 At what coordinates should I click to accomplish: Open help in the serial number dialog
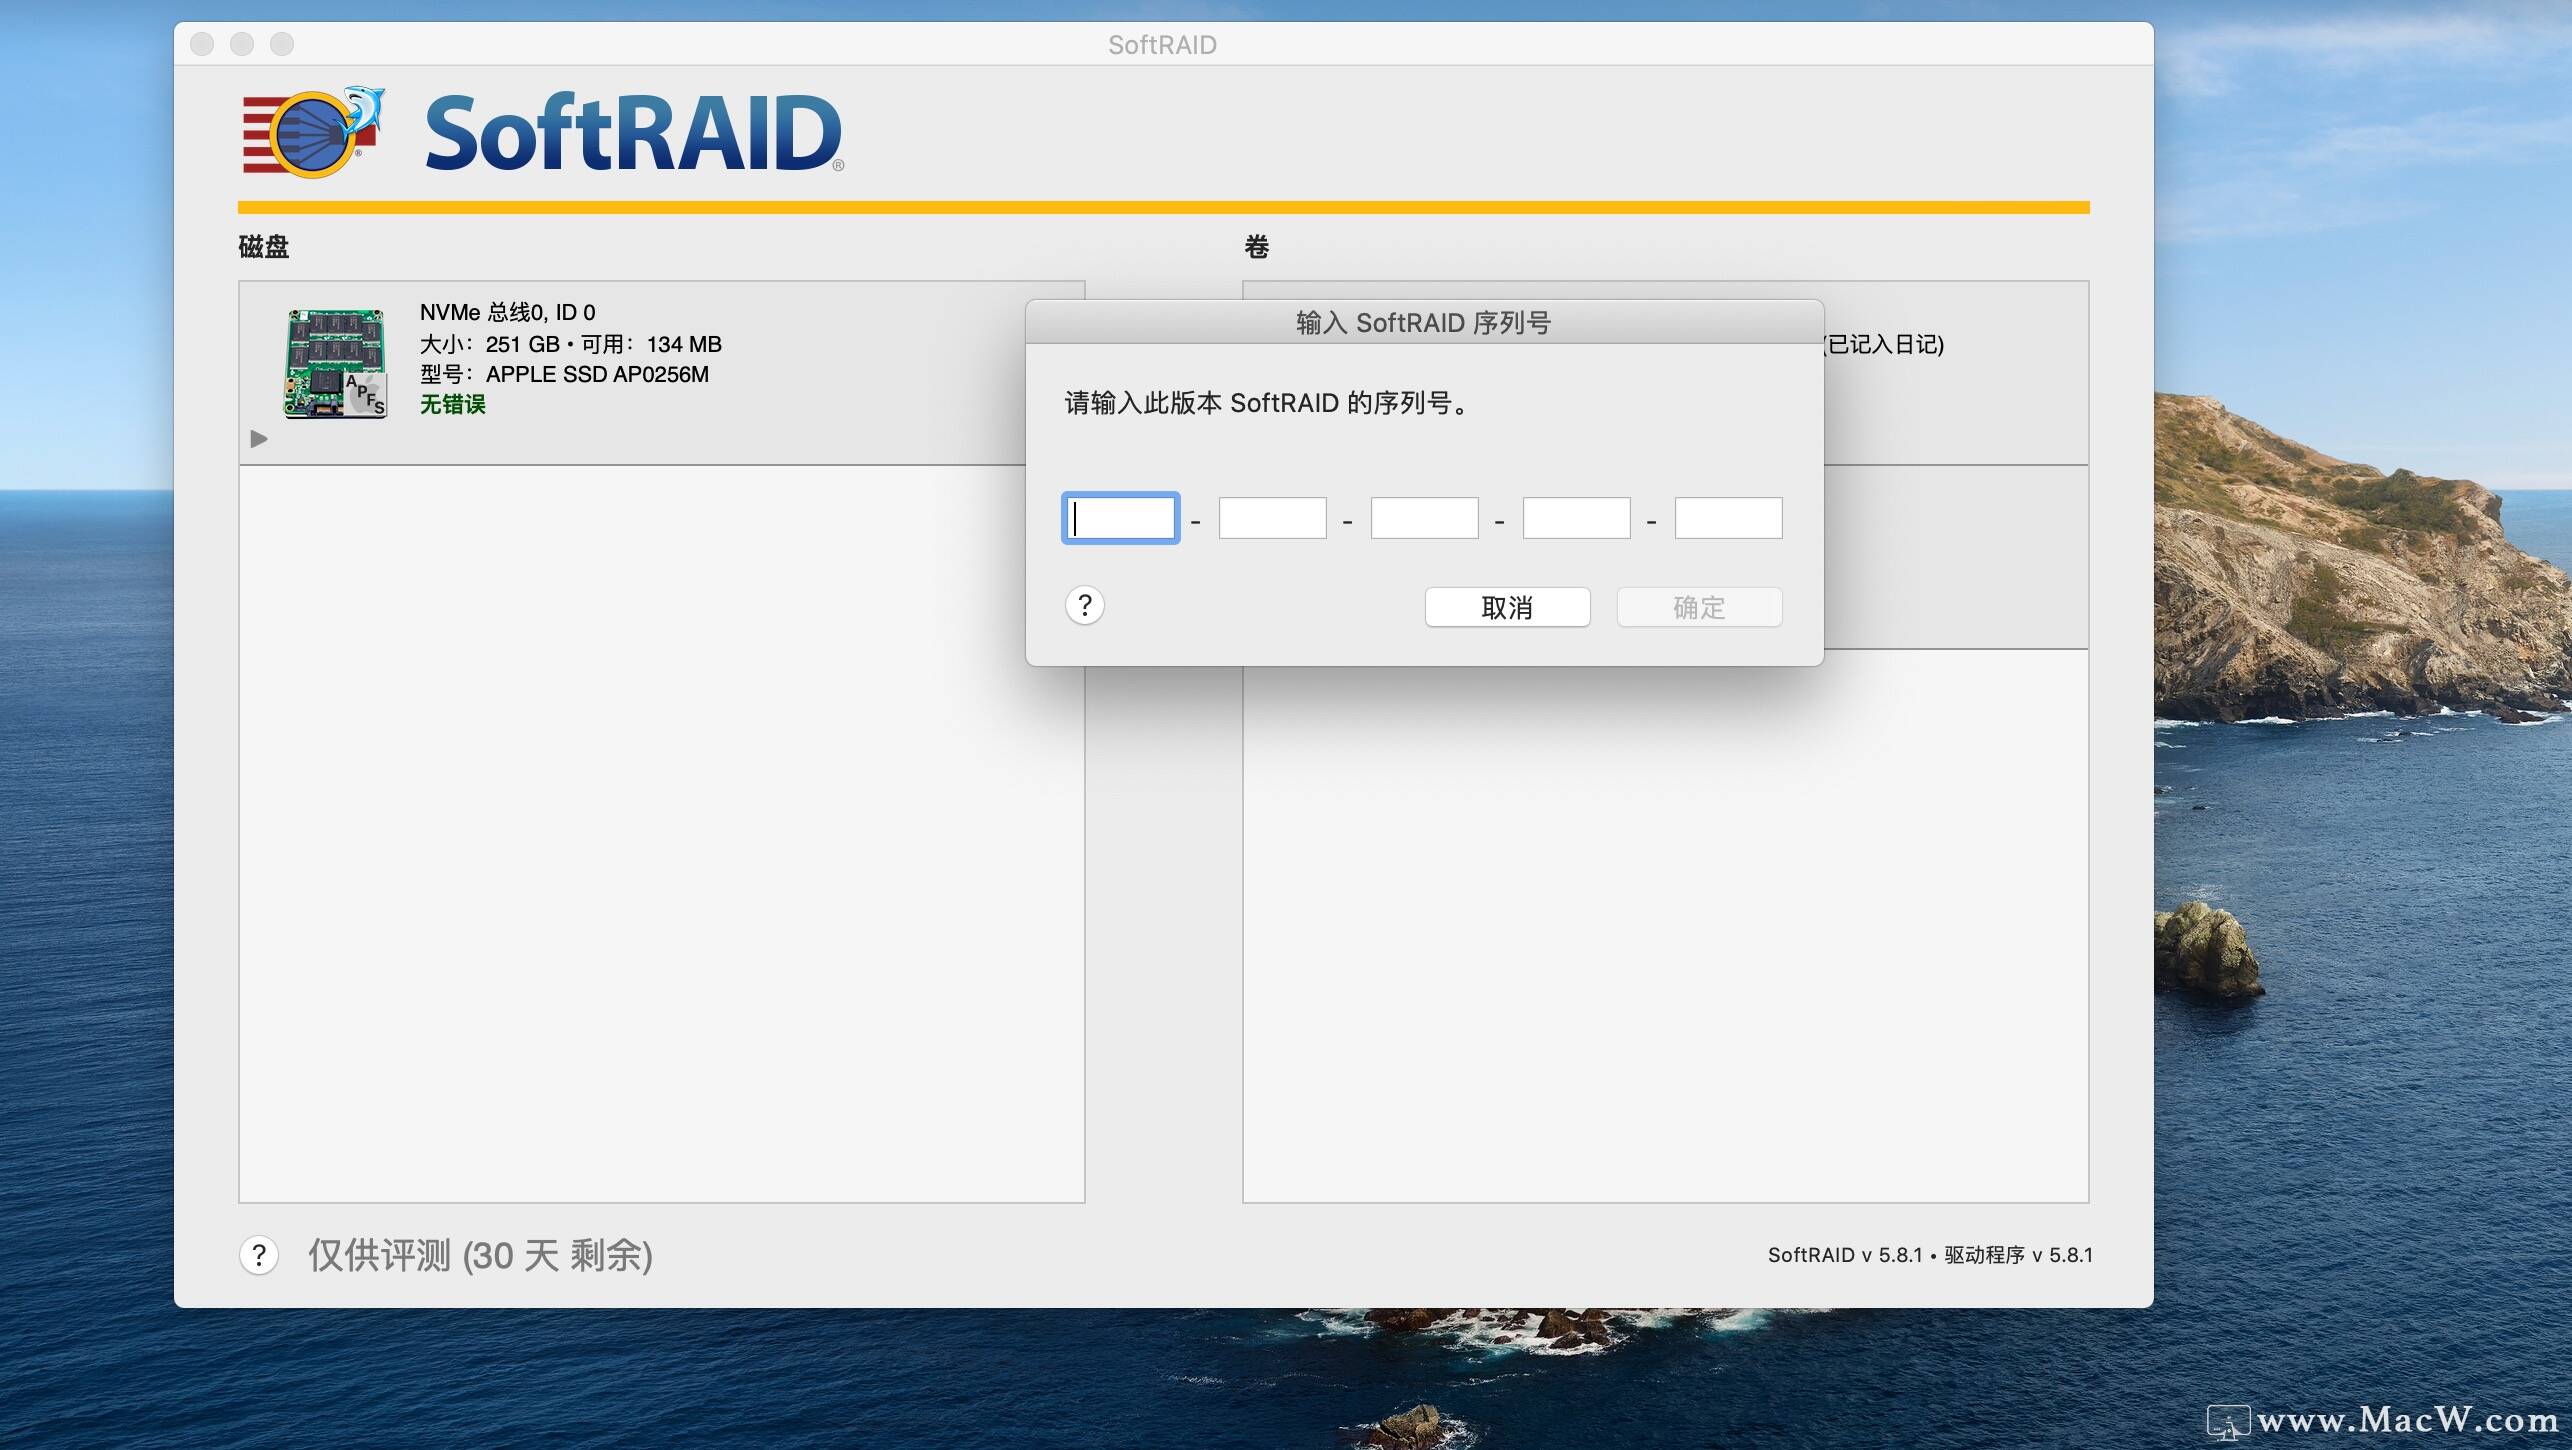1085,605
